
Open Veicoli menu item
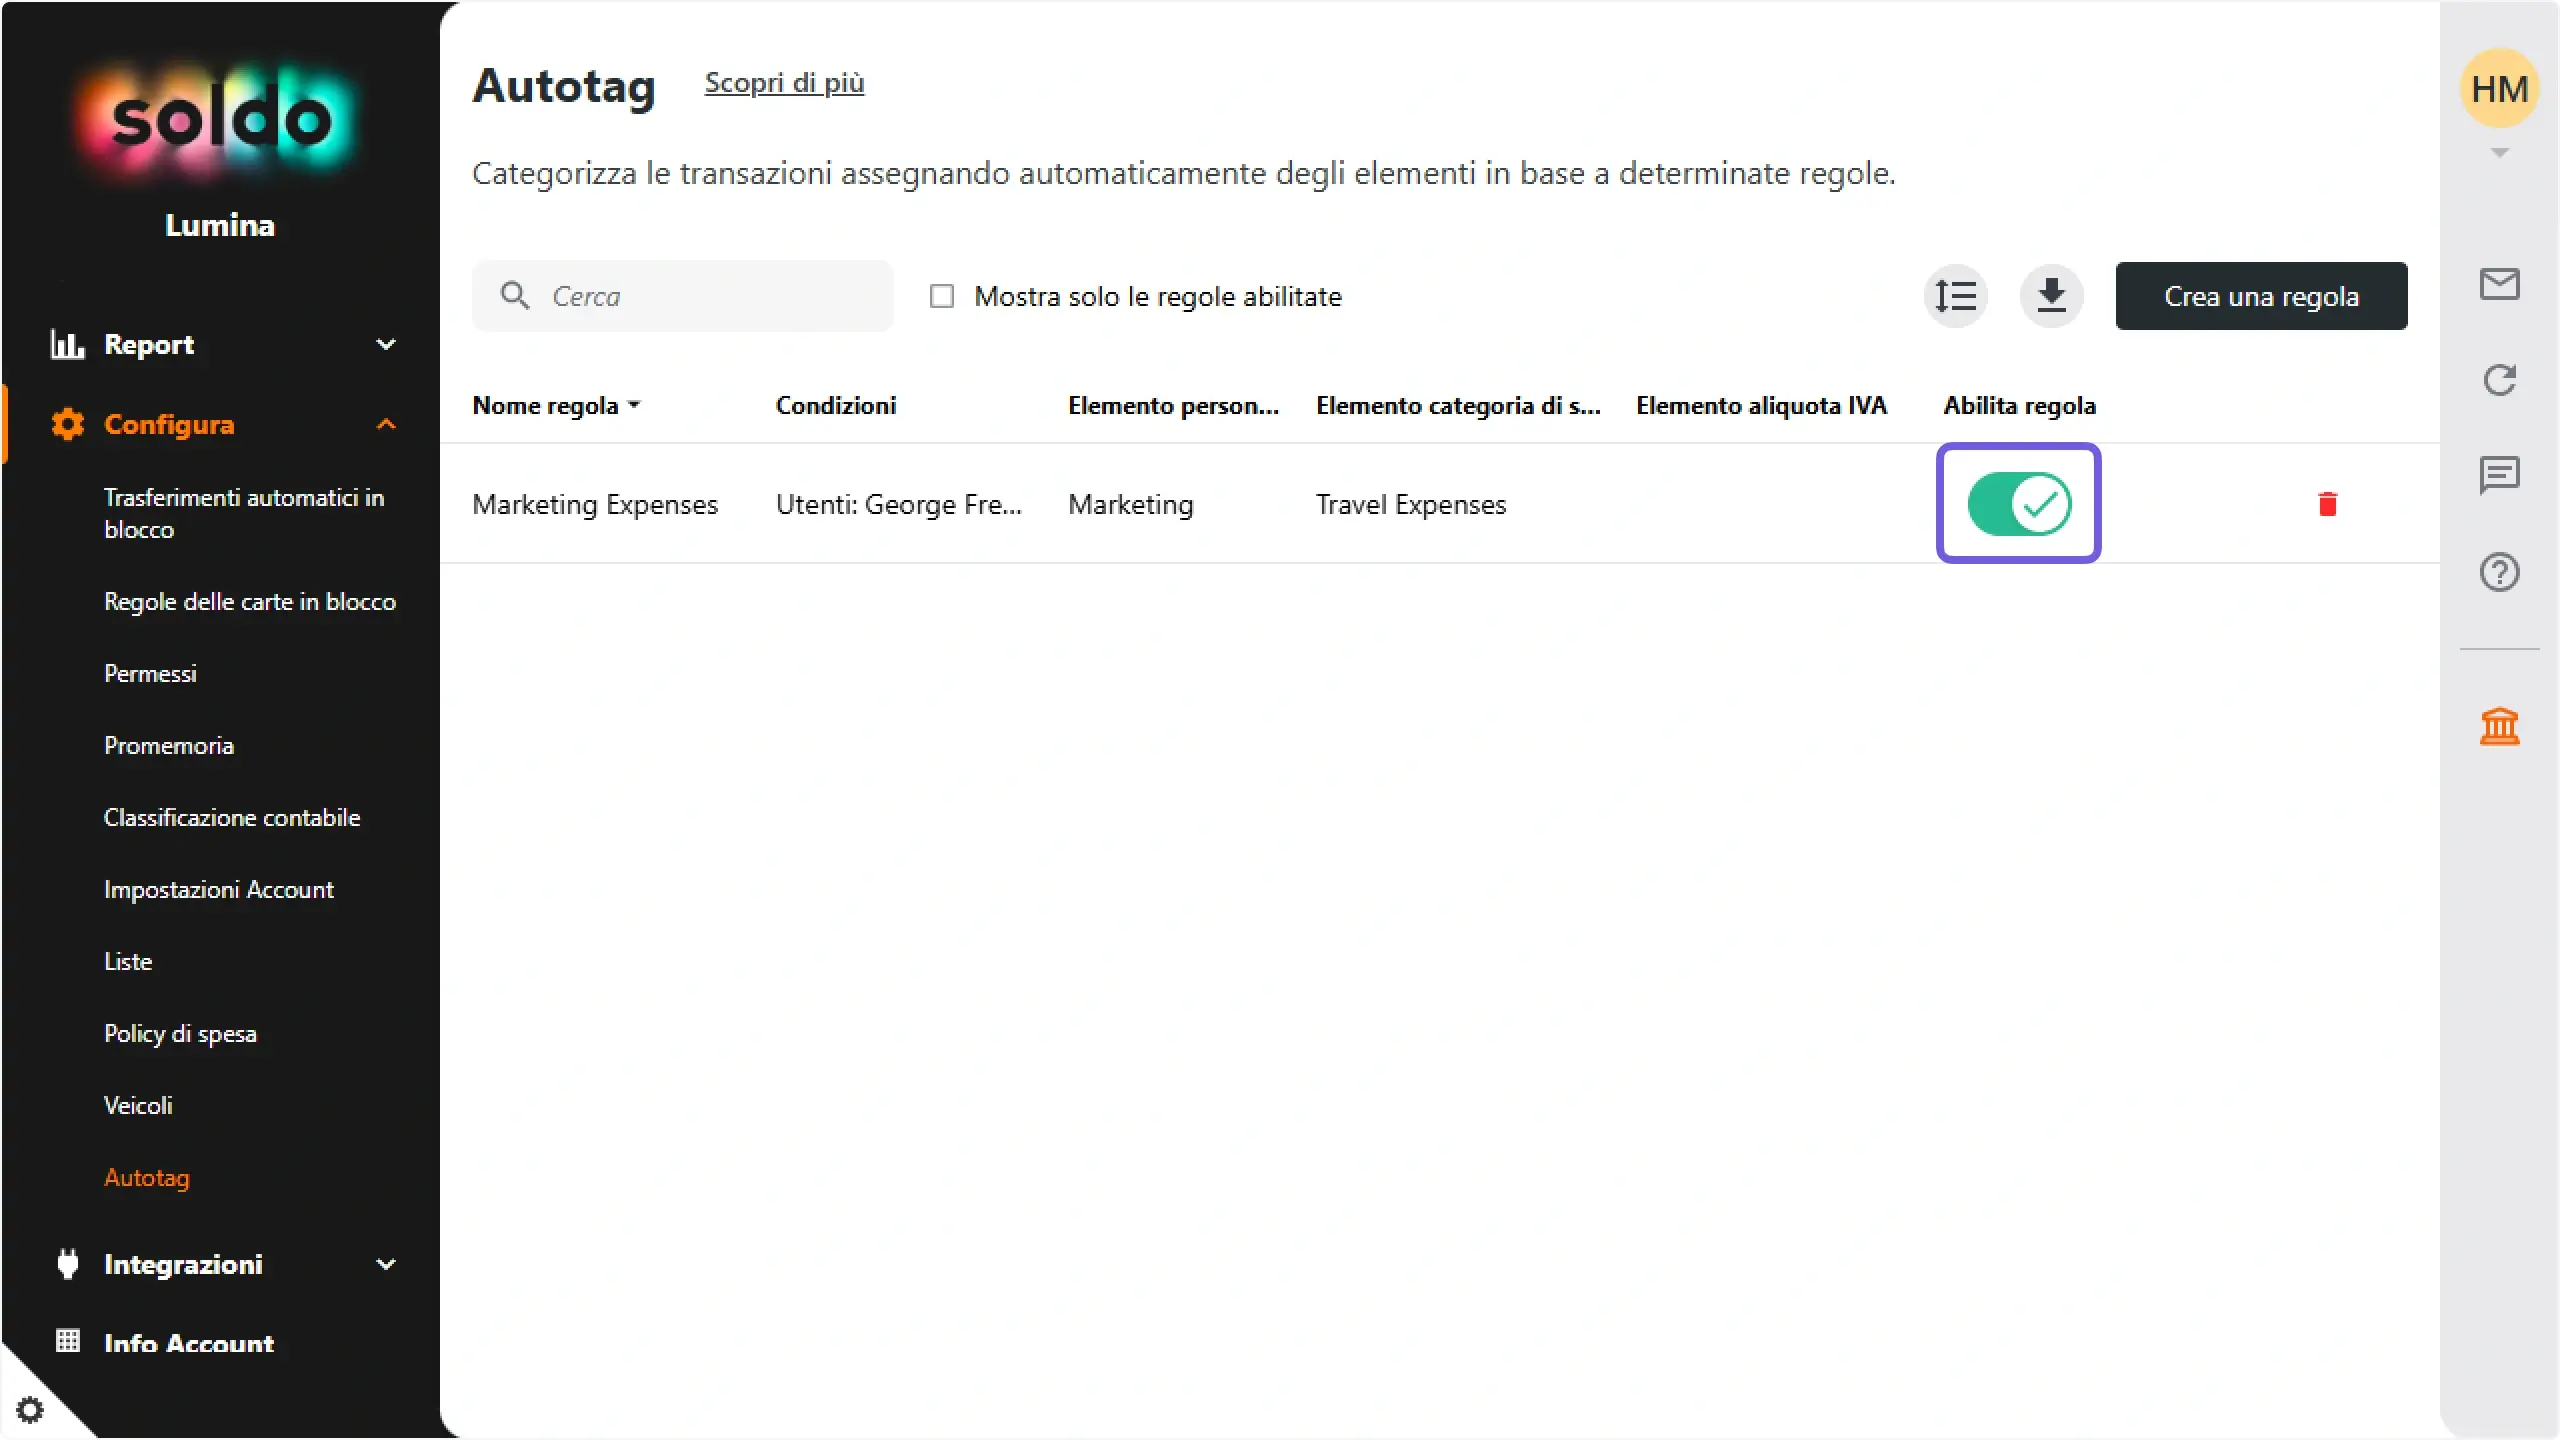click(x=138, y=1105)
